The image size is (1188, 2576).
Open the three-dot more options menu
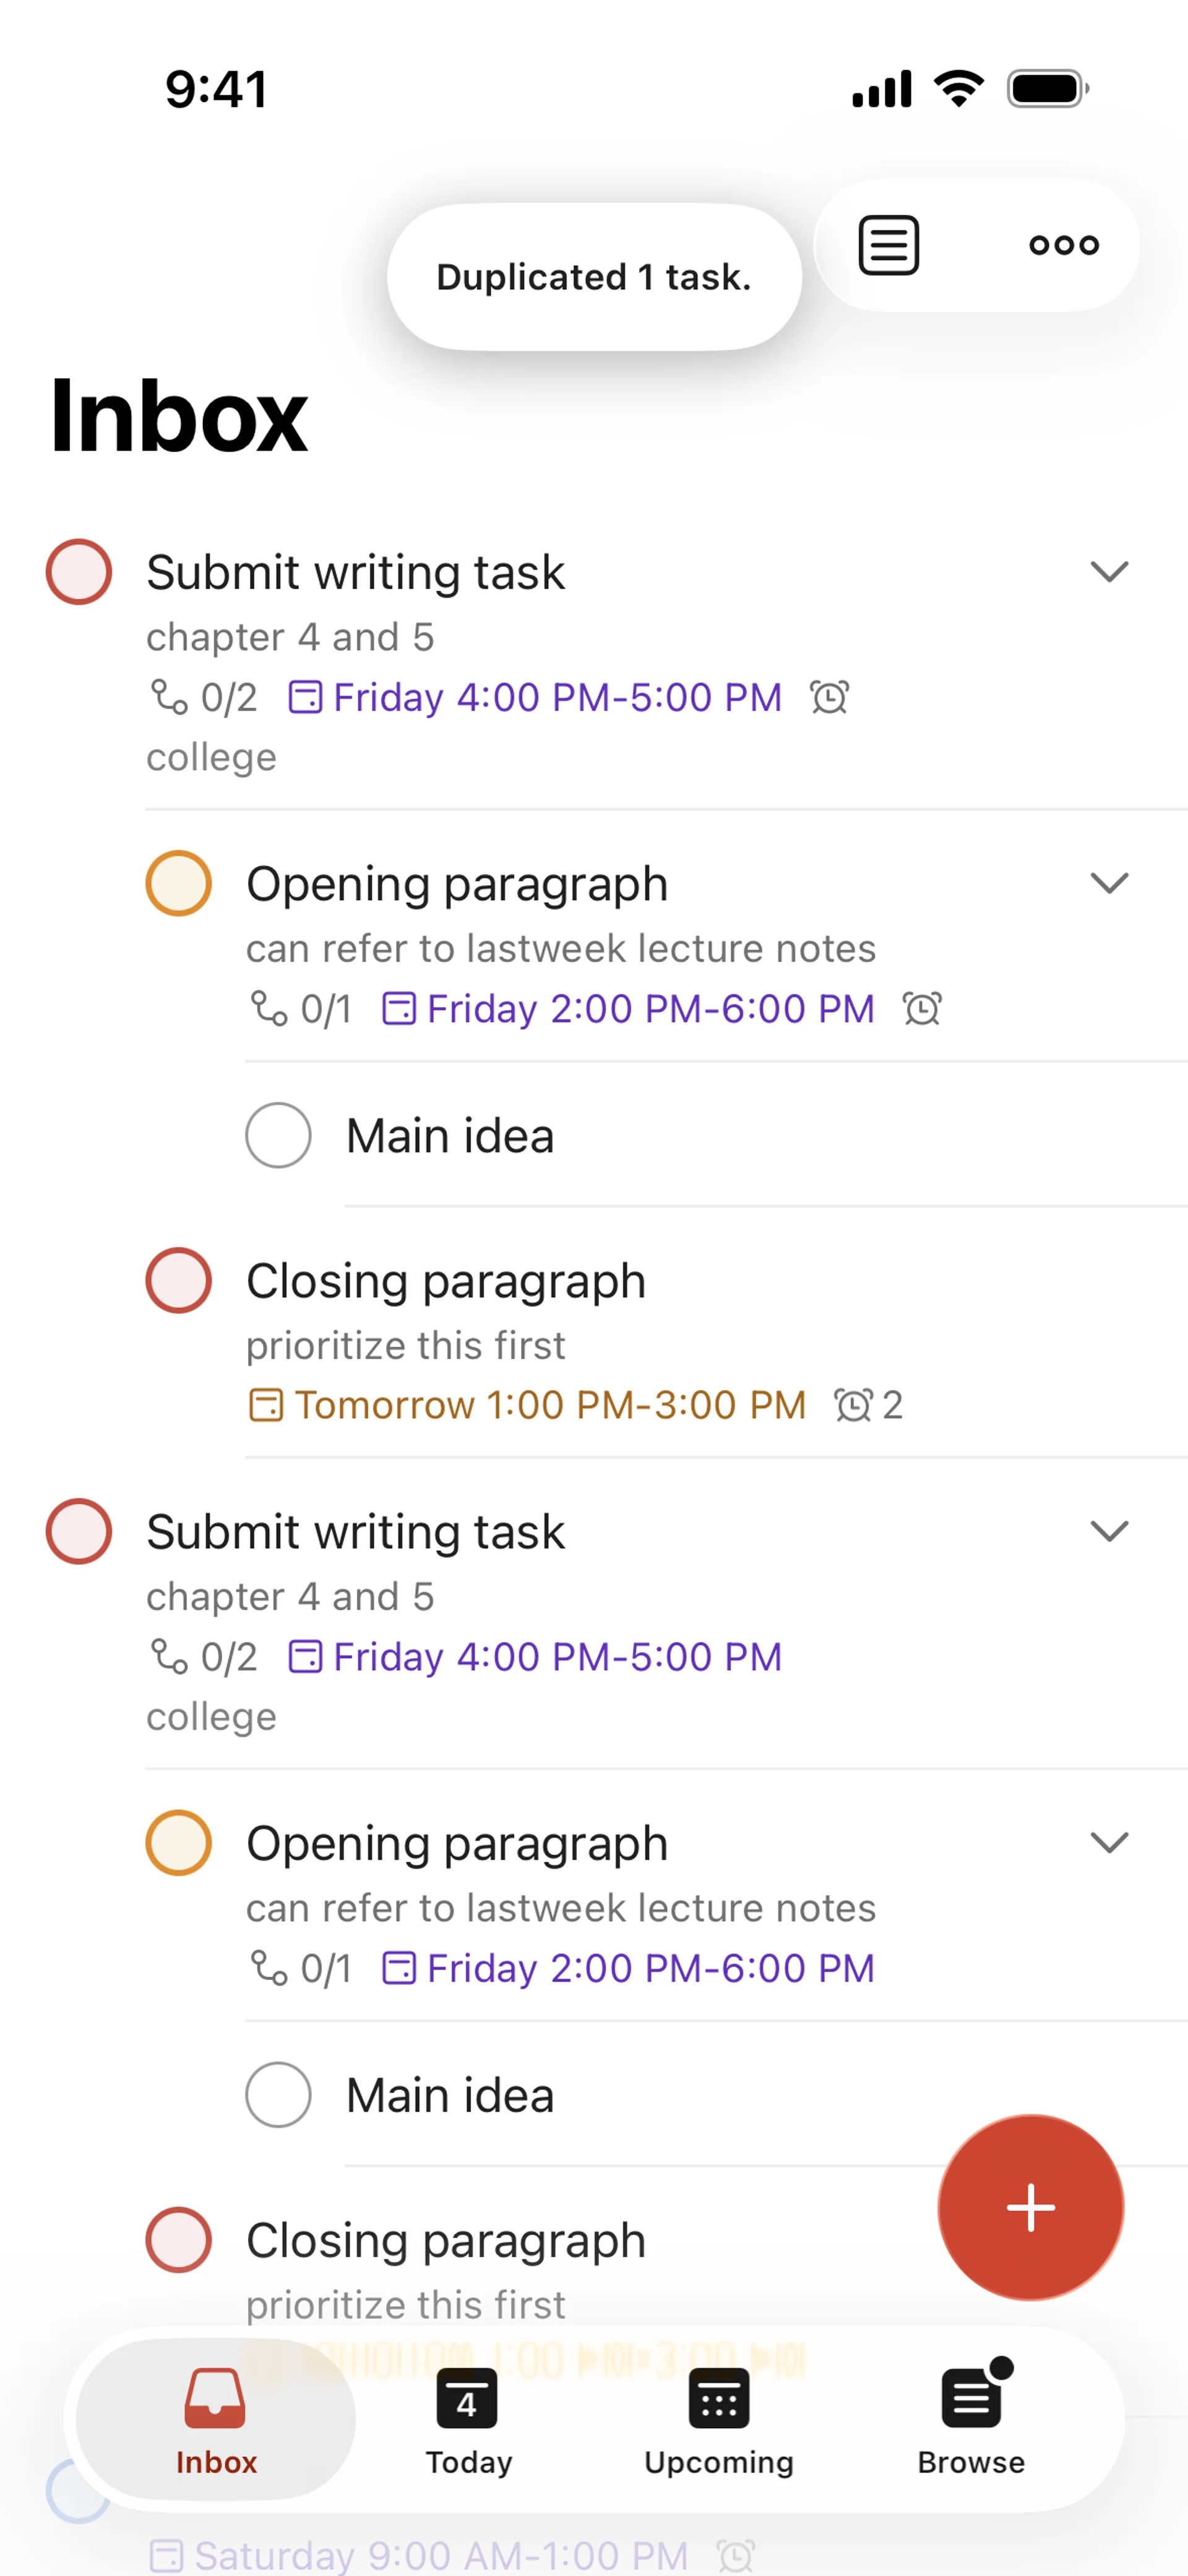pyautogui.click(x=1064, y=245)
